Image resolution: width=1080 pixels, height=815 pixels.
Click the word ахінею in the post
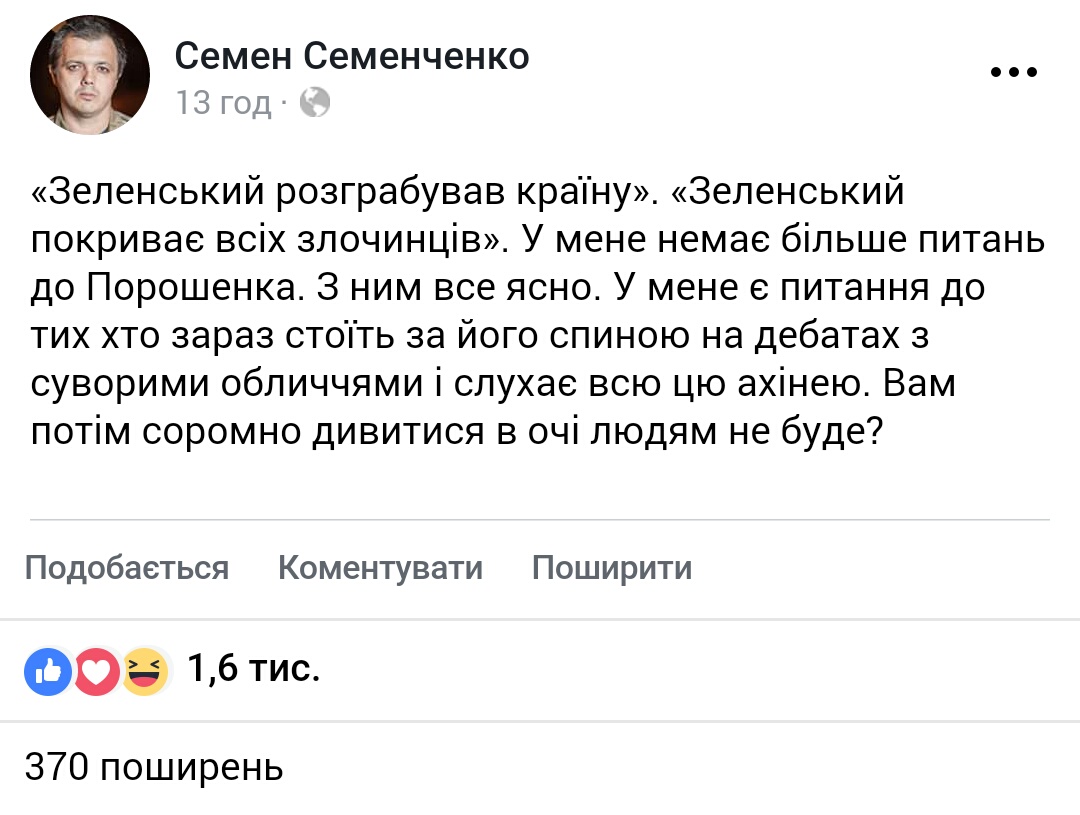click(799, 384)
